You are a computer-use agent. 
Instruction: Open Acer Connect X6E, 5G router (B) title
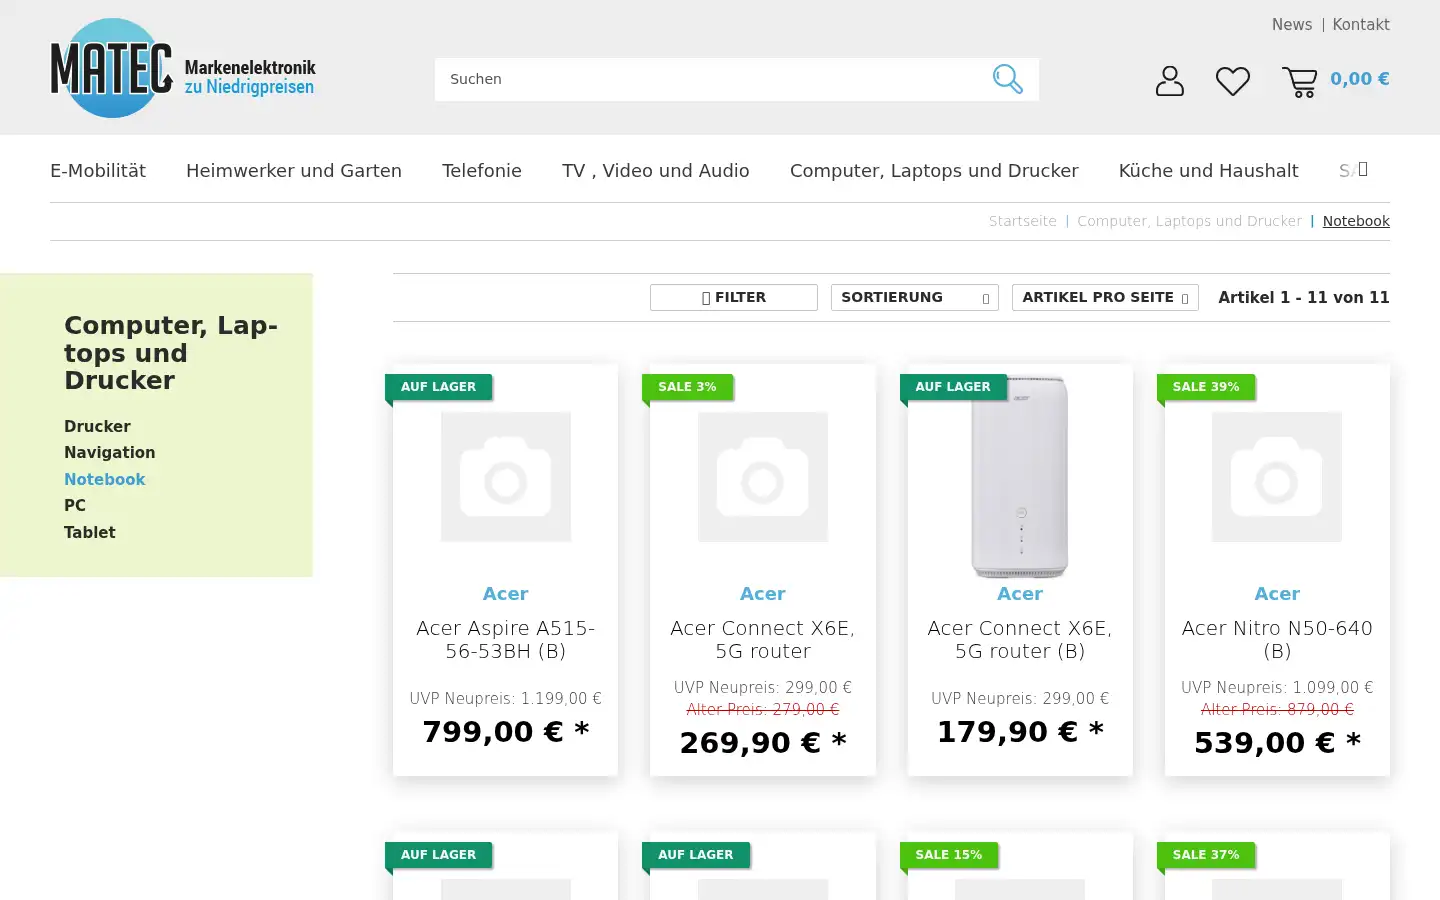(1020, 640)
